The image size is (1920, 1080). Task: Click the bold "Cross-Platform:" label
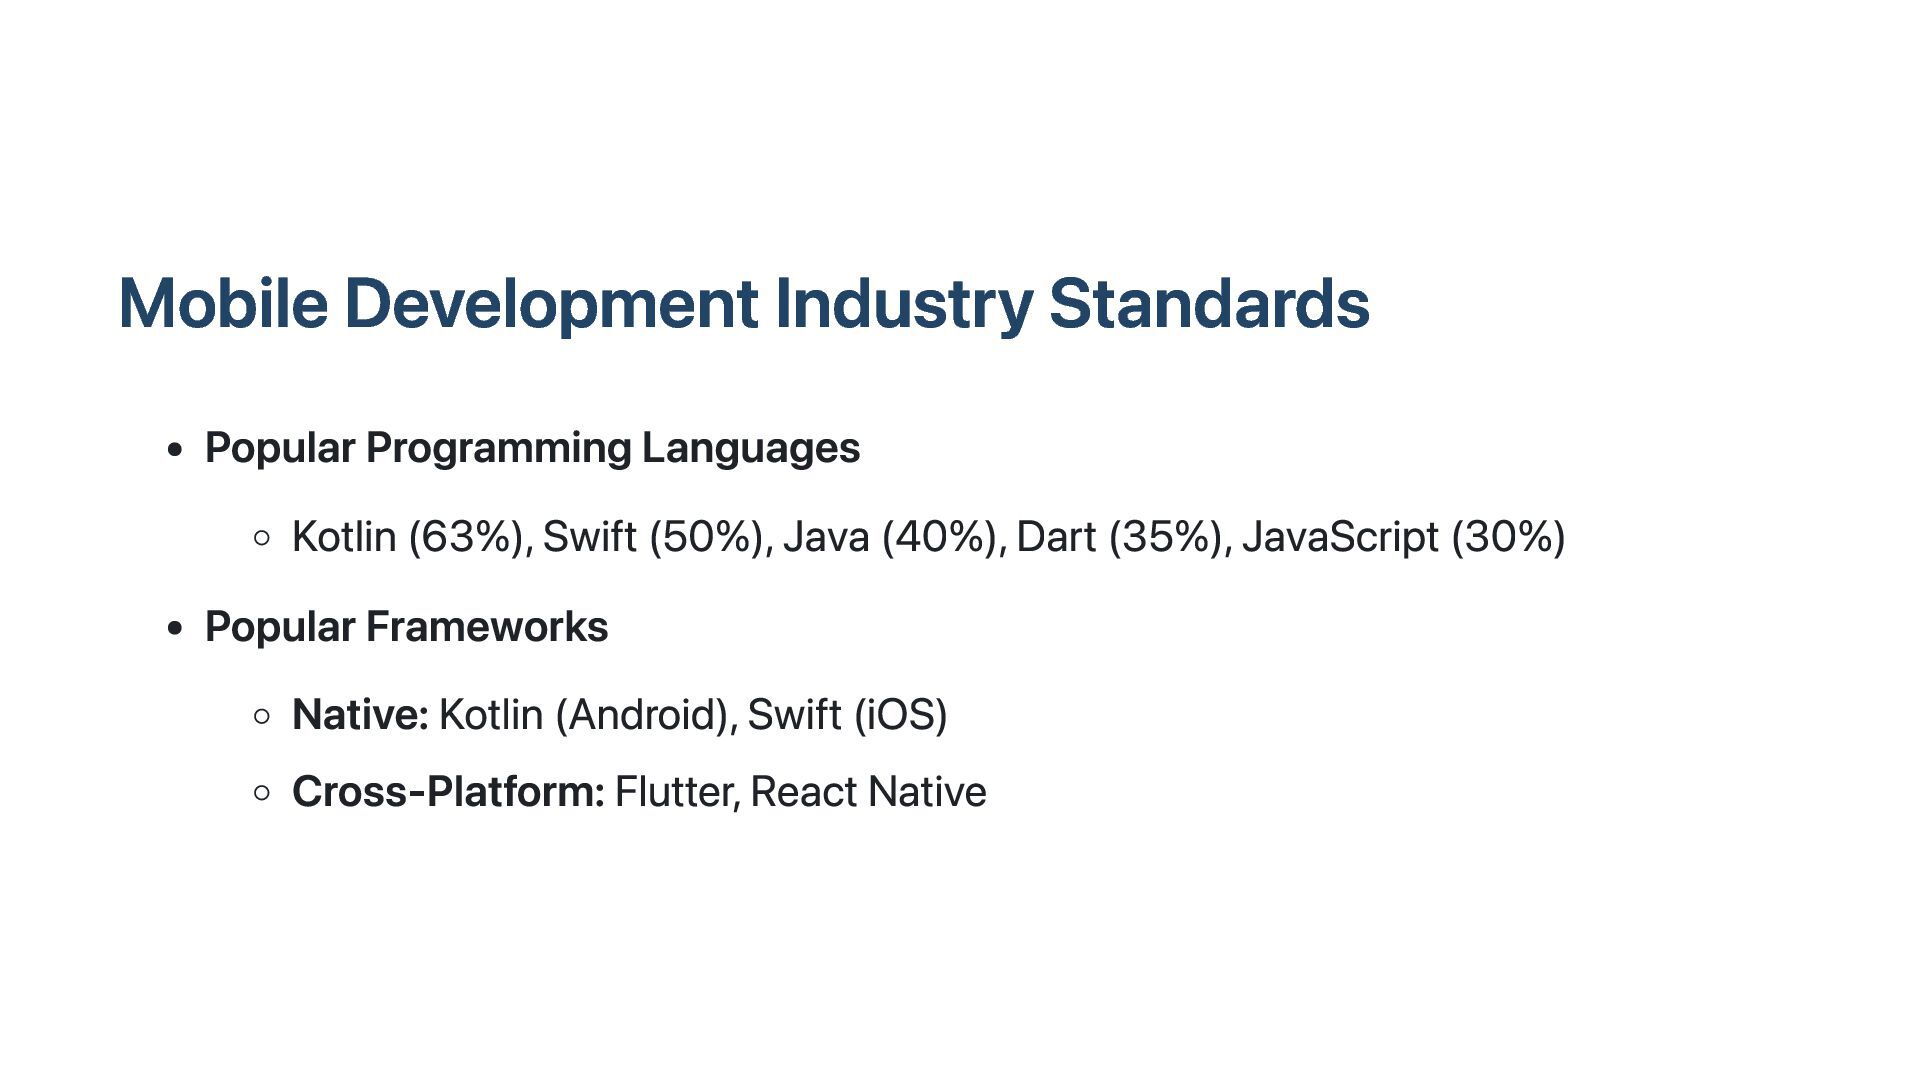[x=448, y=792]
